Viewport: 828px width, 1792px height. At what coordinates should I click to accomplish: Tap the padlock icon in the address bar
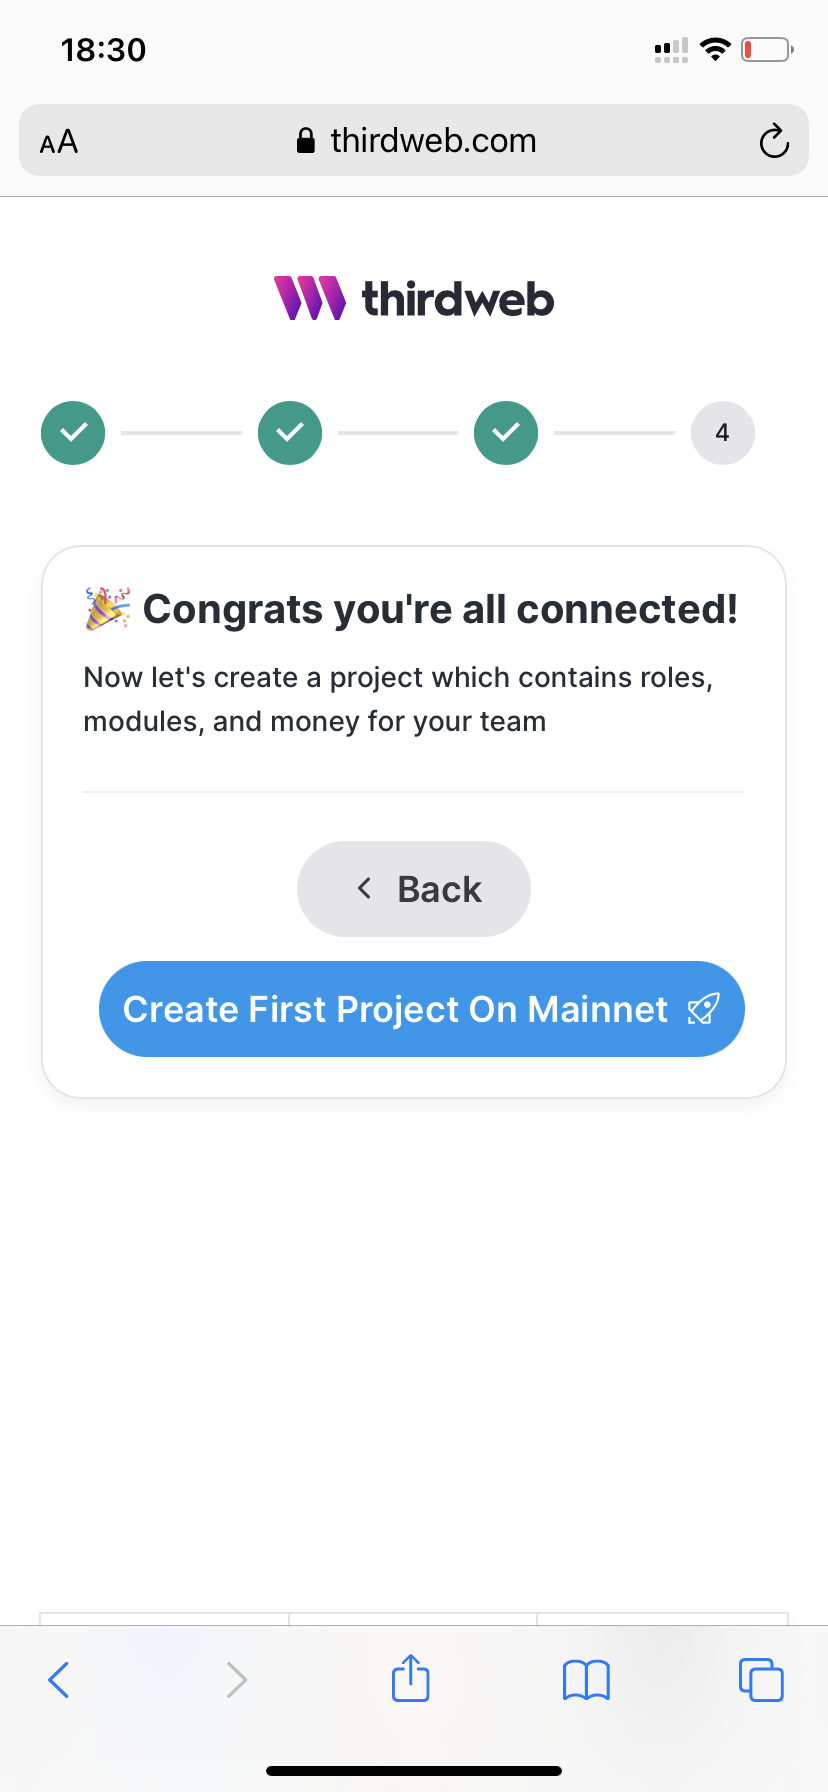click(306, 141)
